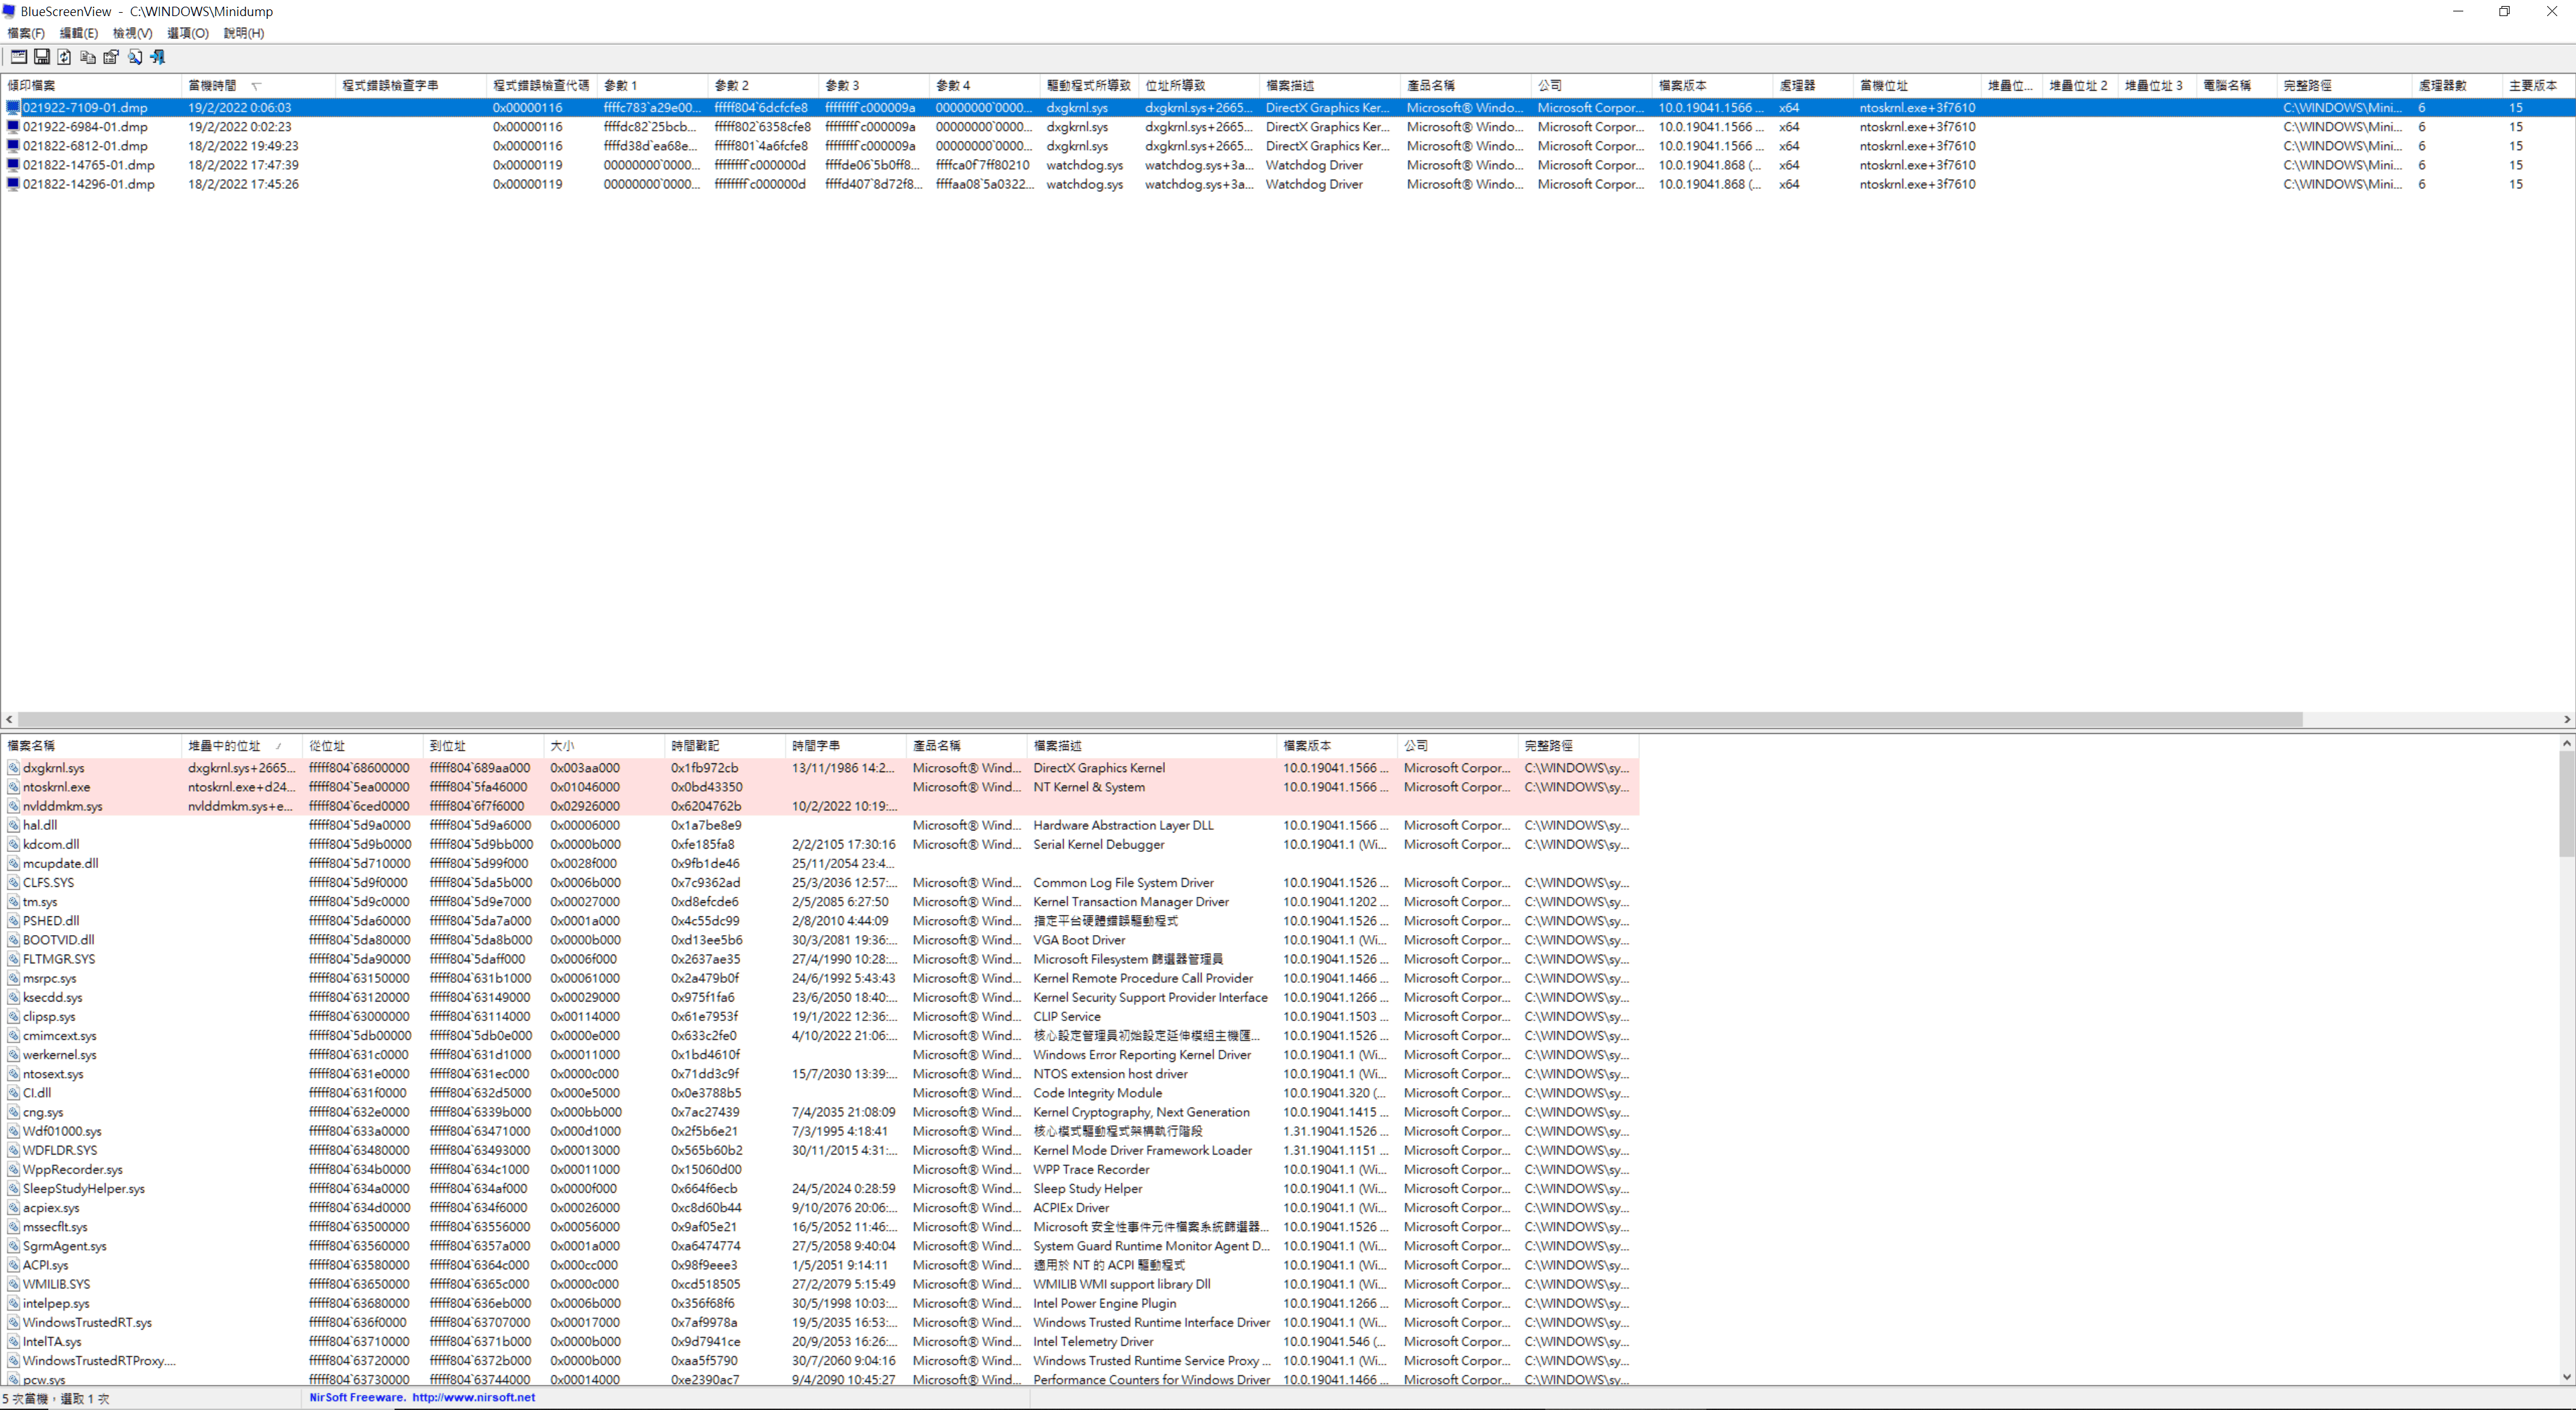This screenshot has height=1410, width=2576.
Task: Open the 檢視(V) menu
Action: coord(132,33)
